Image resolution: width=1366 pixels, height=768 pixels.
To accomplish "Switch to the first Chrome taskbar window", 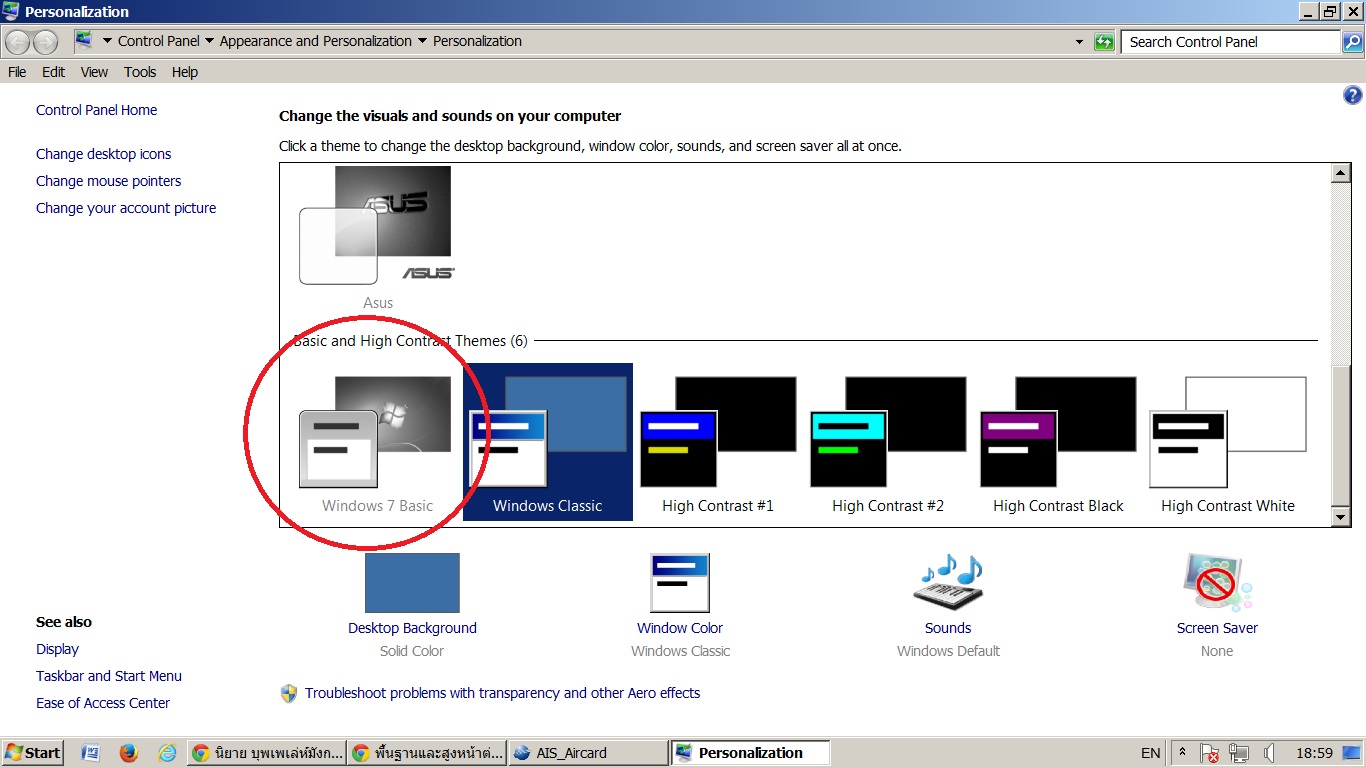I will tap(267, 753).
